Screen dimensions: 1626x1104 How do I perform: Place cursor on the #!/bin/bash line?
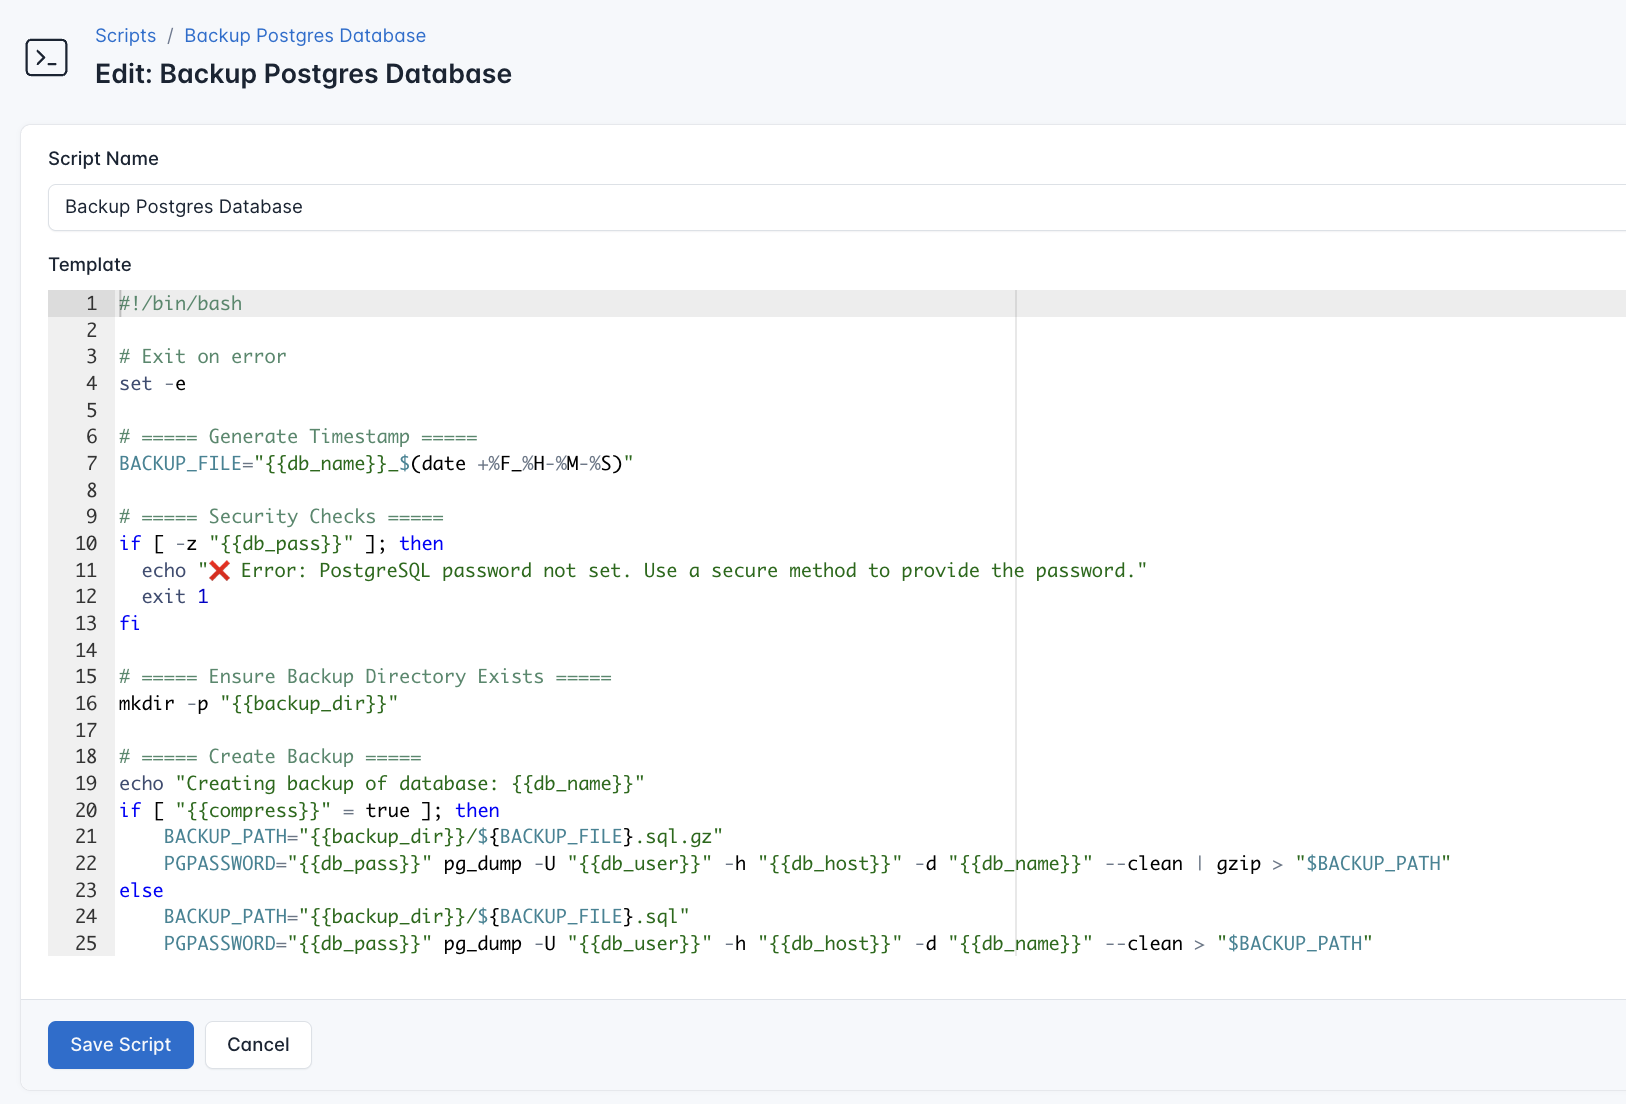coord(180,303)
